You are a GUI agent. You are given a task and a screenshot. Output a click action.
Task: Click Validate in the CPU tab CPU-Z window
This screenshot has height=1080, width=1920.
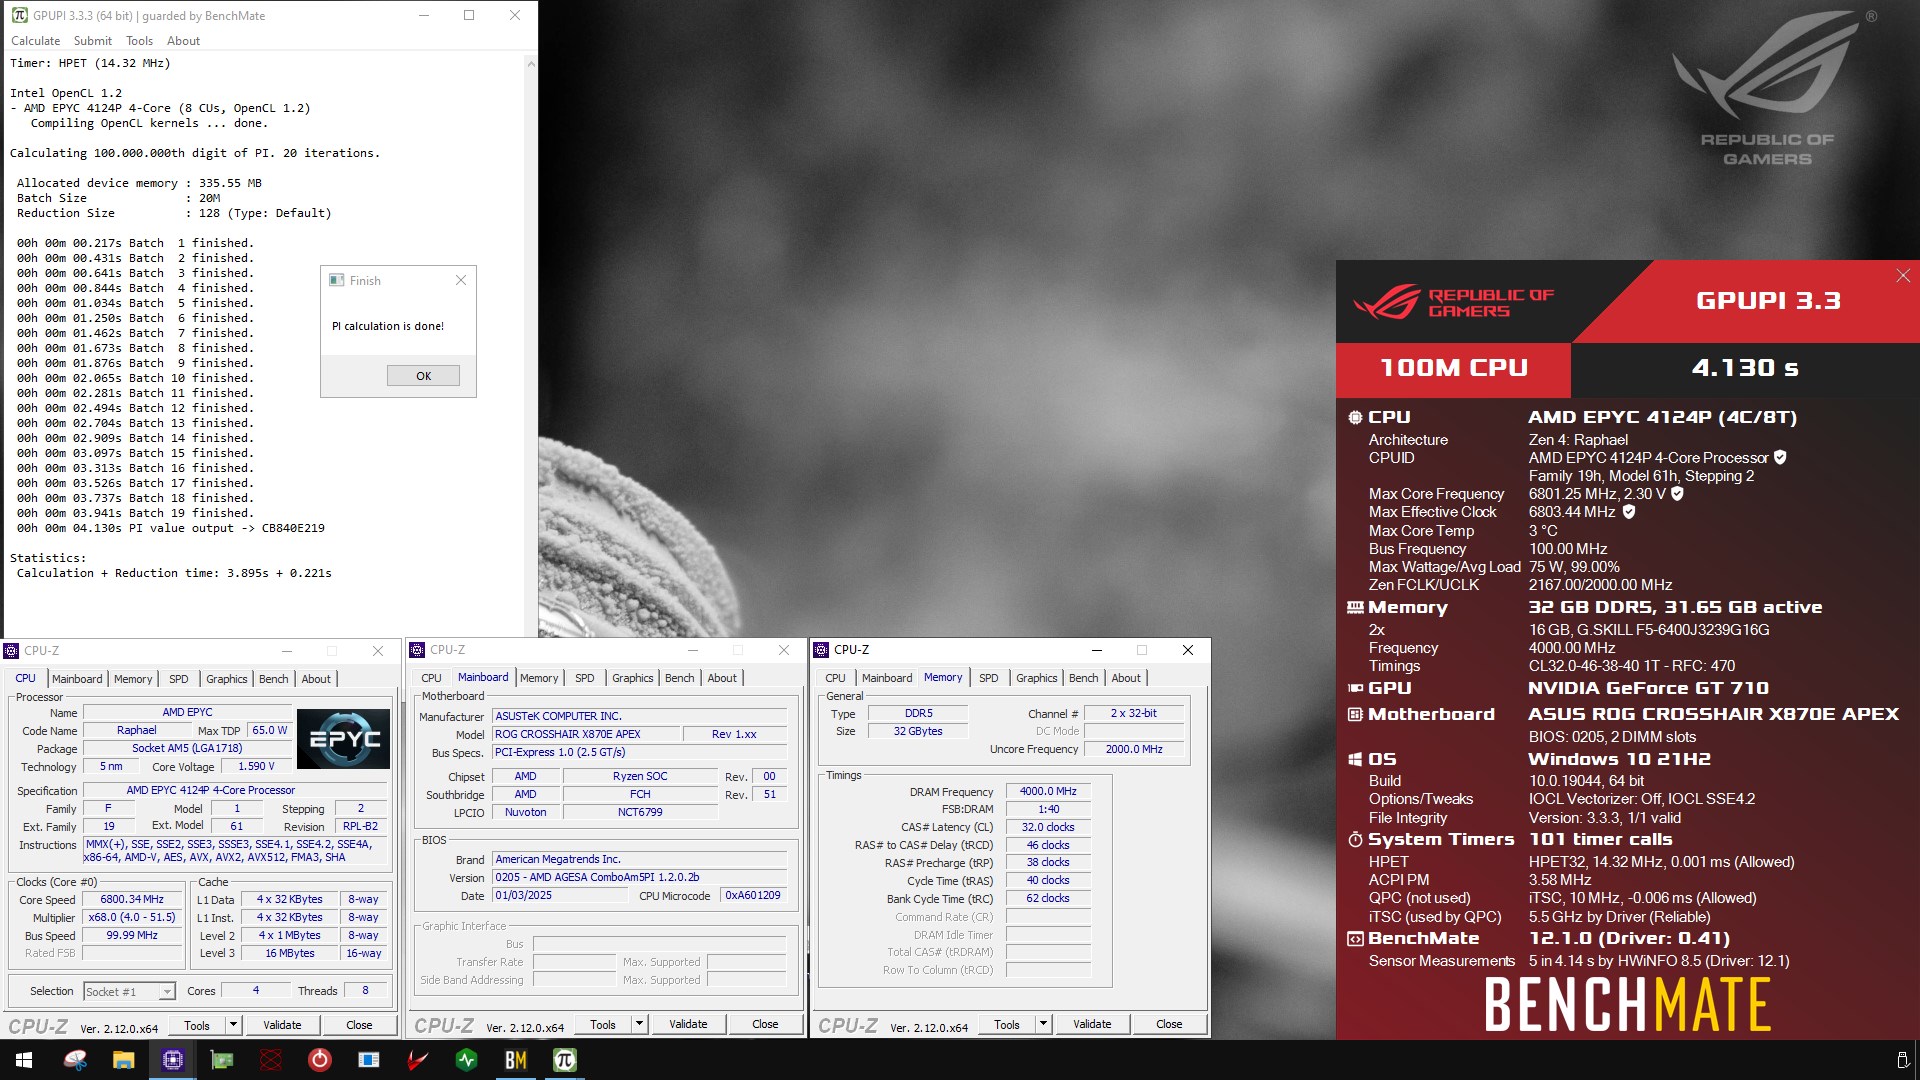pyautogui.click(x=282, y=1025)
